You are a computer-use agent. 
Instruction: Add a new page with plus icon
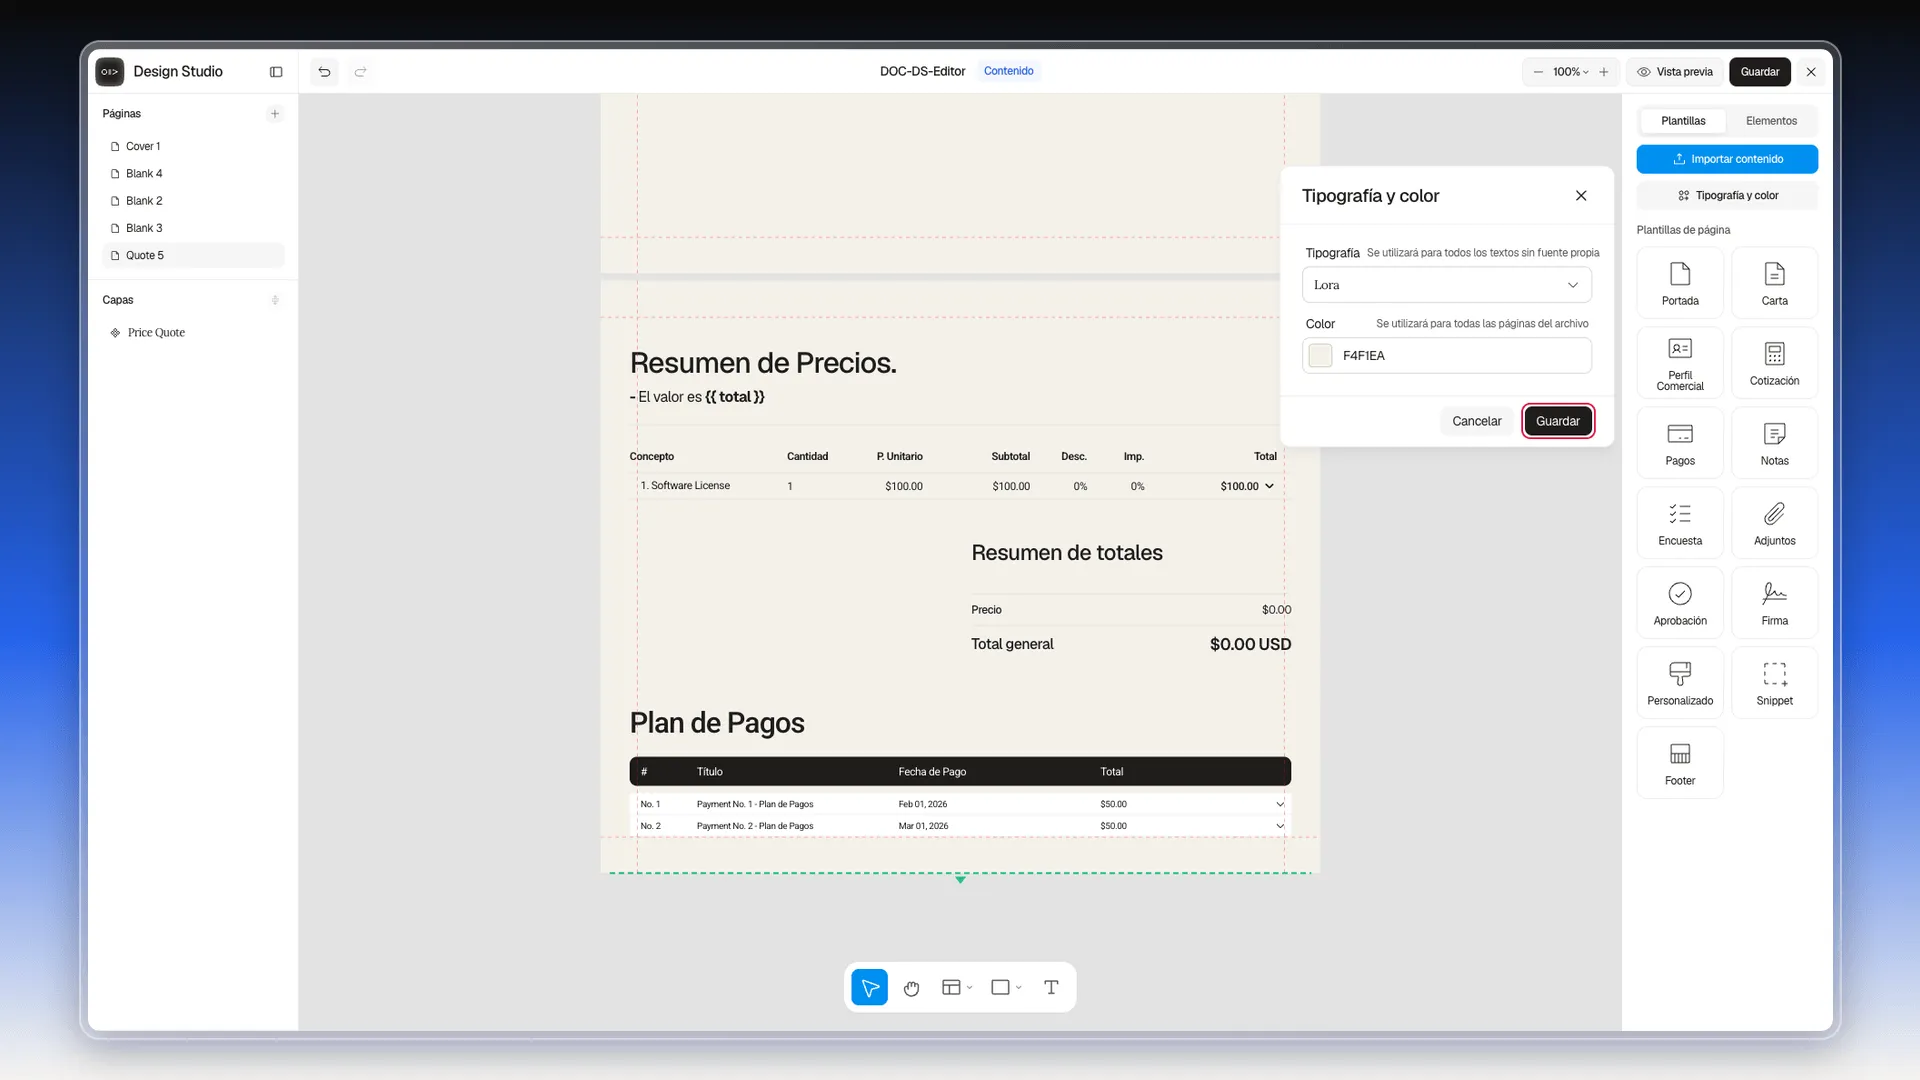pyautogui.click(x=275, y=114)
